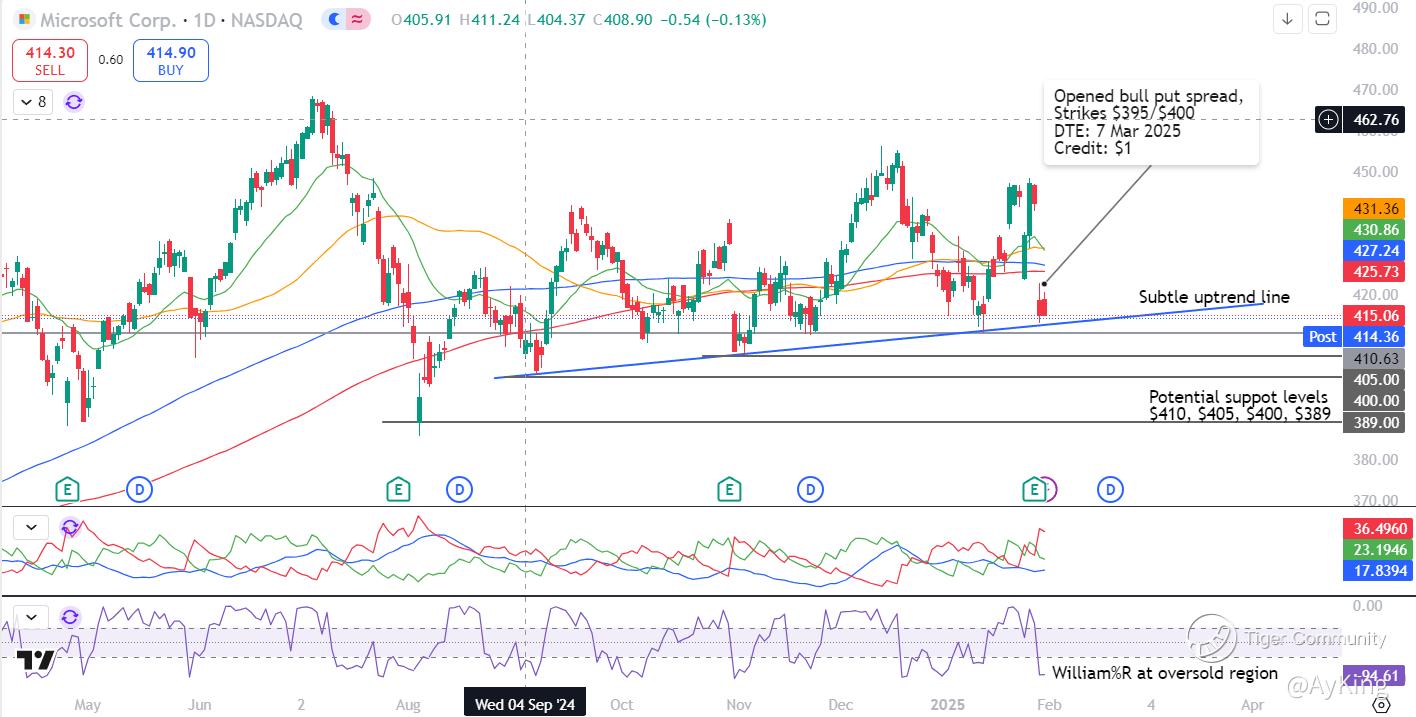Click the fullscreen square icon at top right
This screenshot has height=717, width=1416.
[x=1322, y=18]
